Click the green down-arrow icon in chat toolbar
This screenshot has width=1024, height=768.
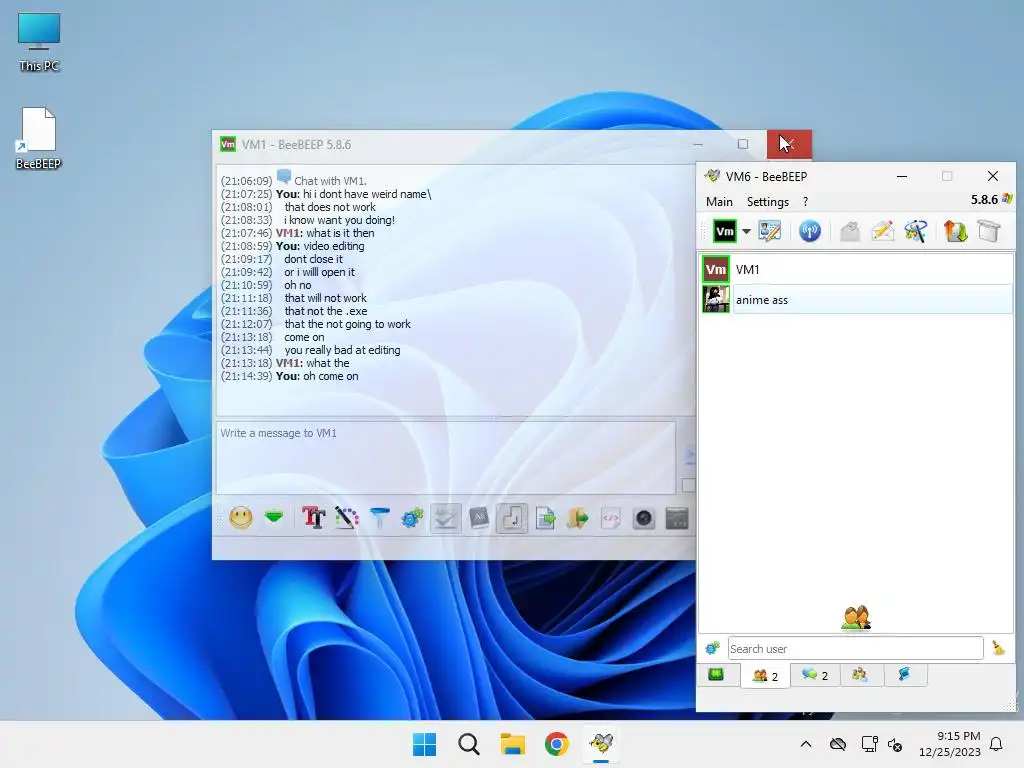click(x=274, y=518)
